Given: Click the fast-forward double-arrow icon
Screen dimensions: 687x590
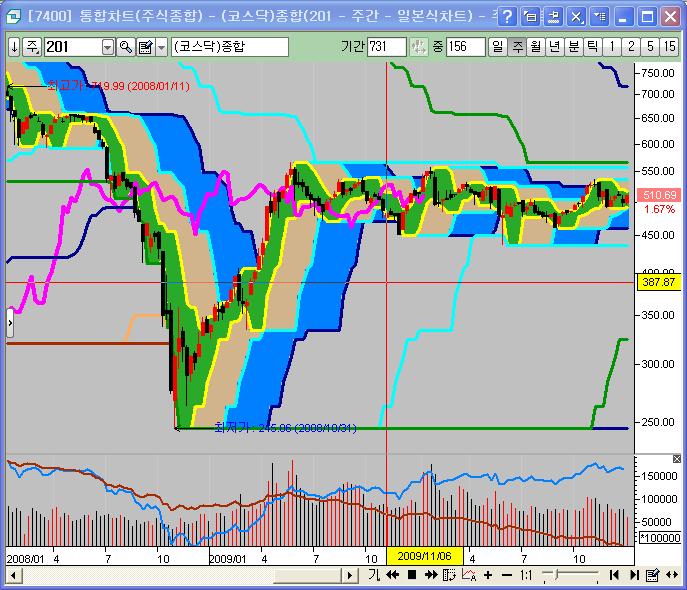Looking at the screenshot, I should pyautogui.click(x=431, y=575).
